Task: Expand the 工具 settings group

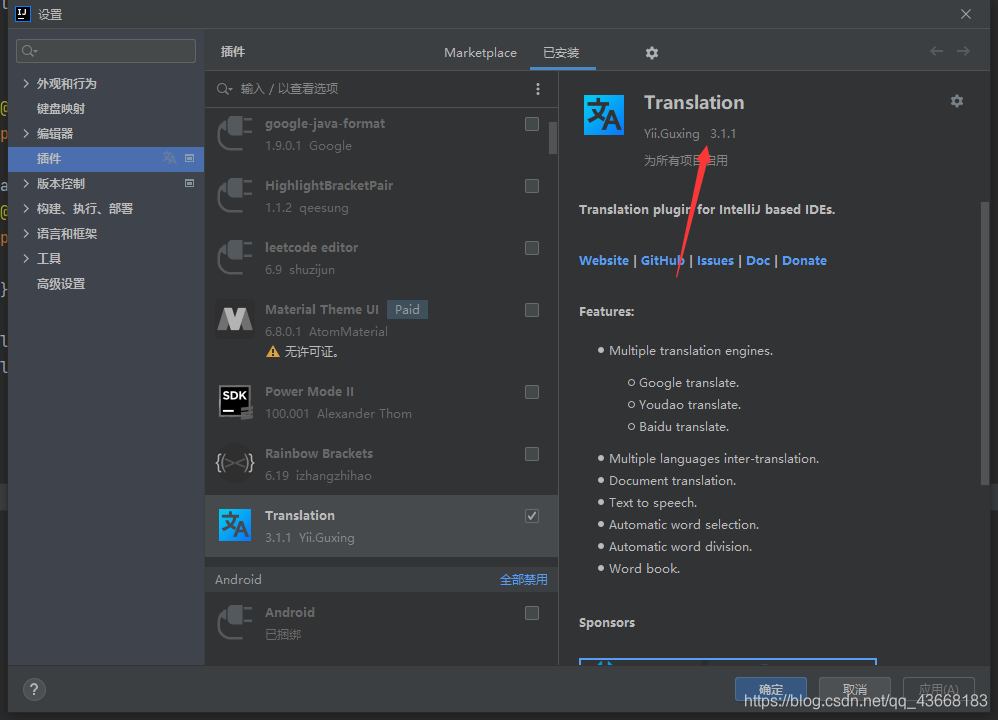Action: click(x=26, y=258)
